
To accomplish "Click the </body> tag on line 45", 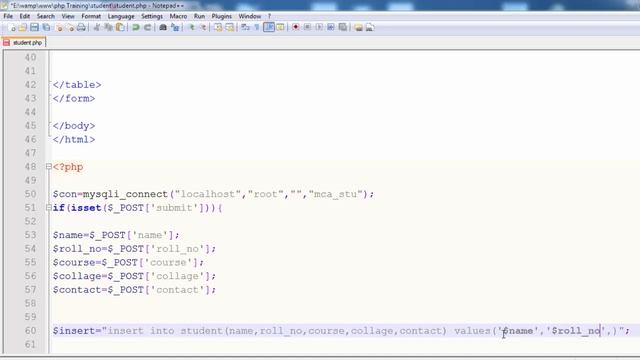I will click(74, 126).
